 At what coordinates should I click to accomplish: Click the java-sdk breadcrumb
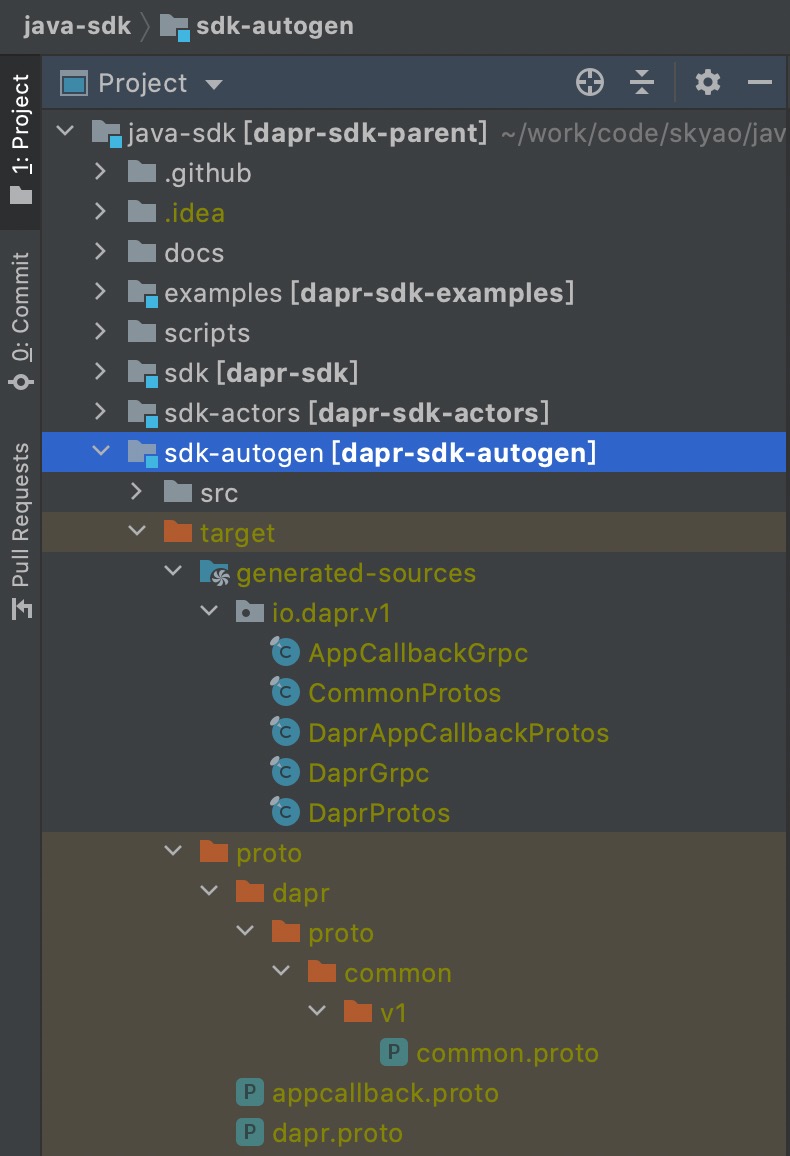pyautogui.click(x=77, y=26)
